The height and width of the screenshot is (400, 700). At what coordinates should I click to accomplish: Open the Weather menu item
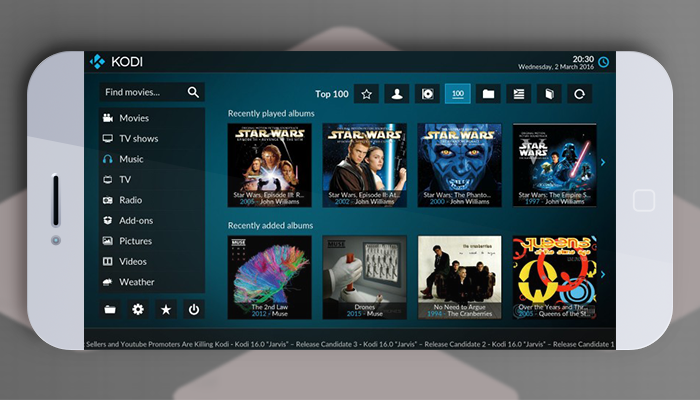pyautogui.click(x=152, y=282)
